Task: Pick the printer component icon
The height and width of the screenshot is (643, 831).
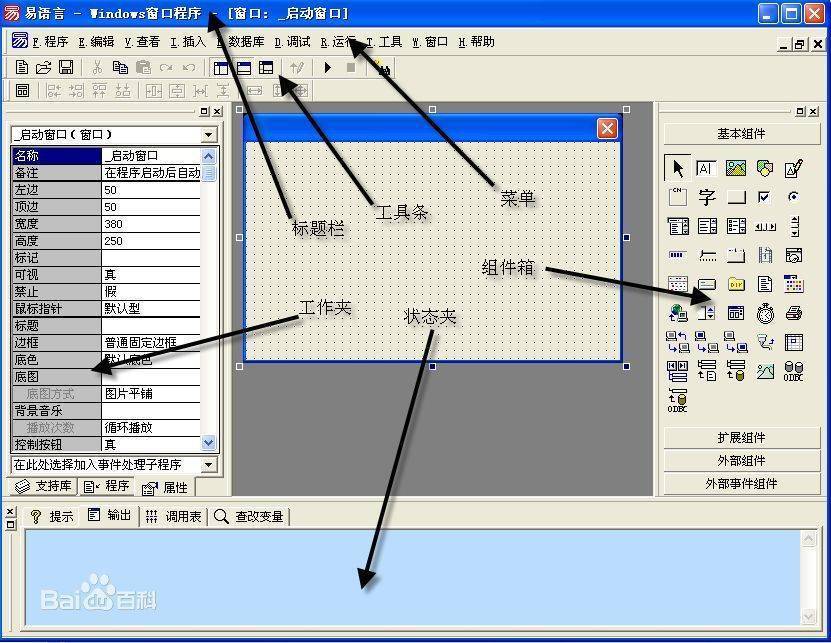Action: coord(793,313)
